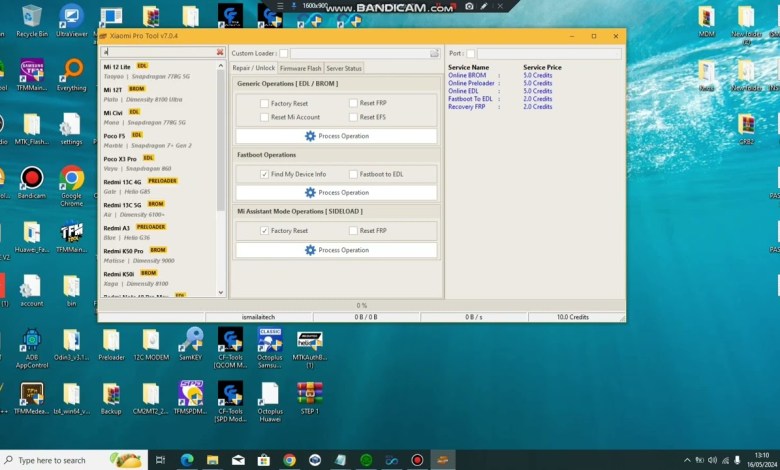The height and width of the screenshot is (470, 780).
Task: Open TFMSPDM desktop shortcut
Action: click(191, 398)
